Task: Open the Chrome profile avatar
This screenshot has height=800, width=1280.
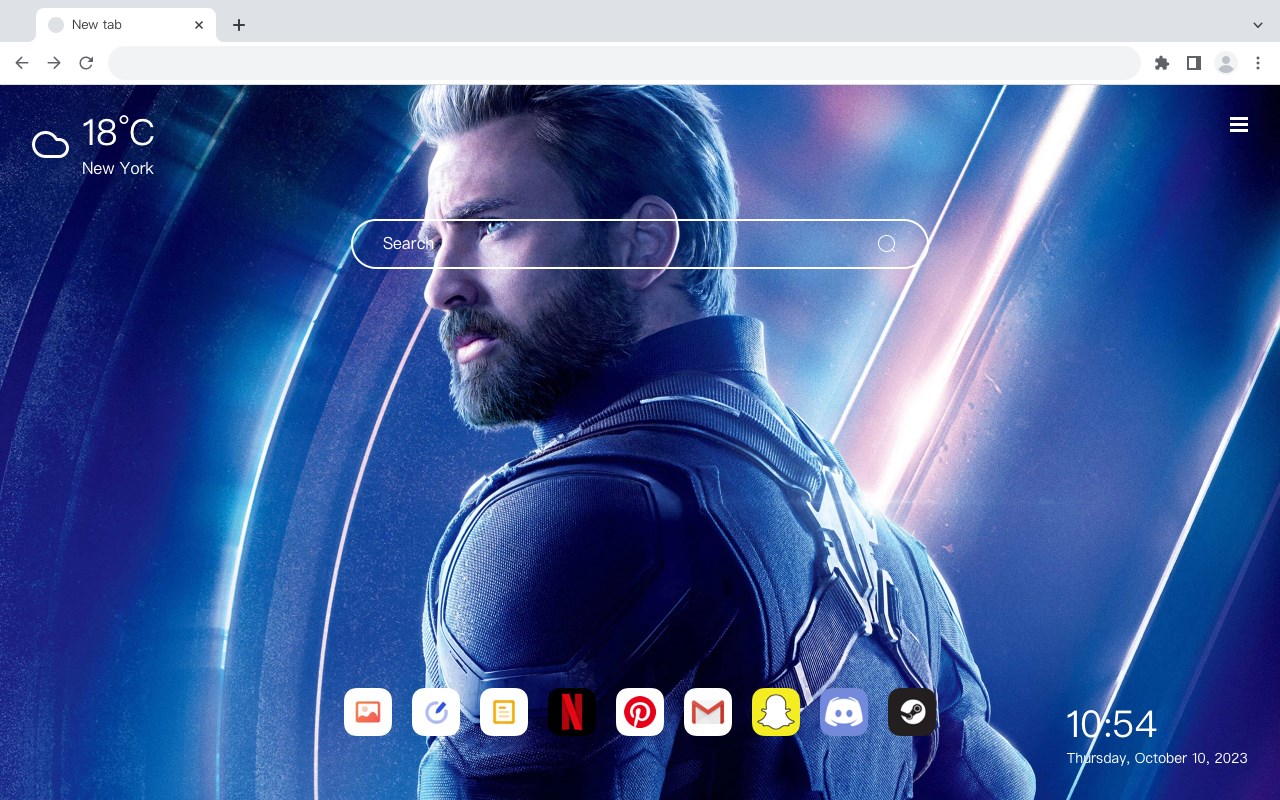Action: pos(1226,63)
